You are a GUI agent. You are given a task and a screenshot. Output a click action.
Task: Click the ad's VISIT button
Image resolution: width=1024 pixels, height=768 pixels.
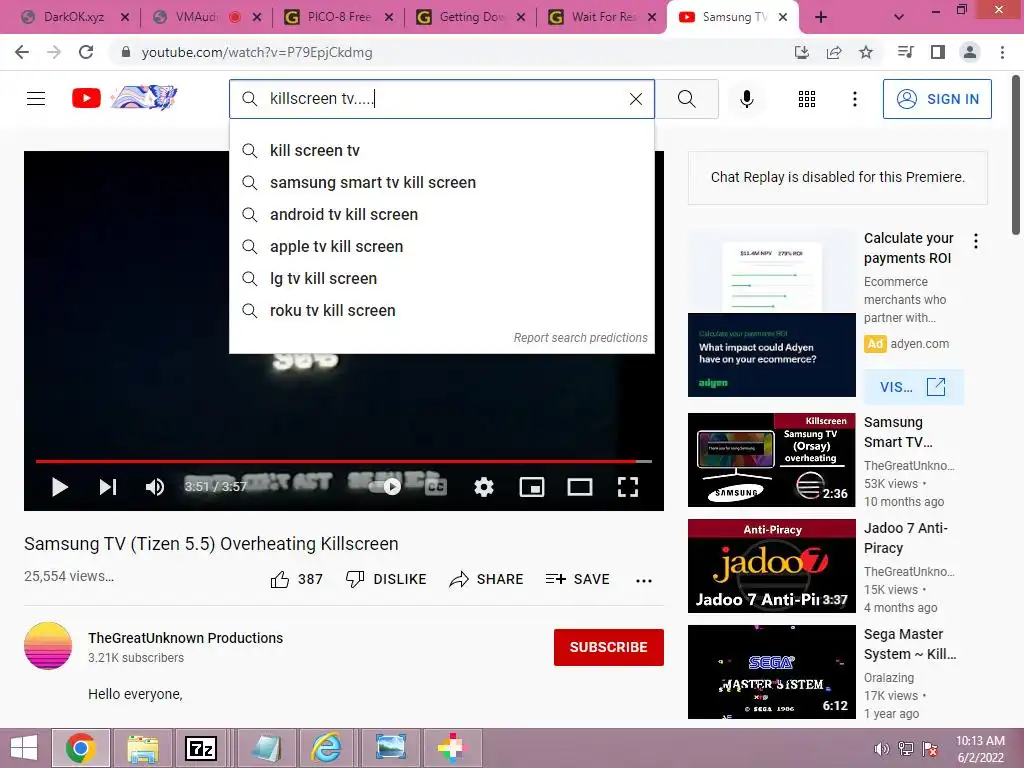913,387
